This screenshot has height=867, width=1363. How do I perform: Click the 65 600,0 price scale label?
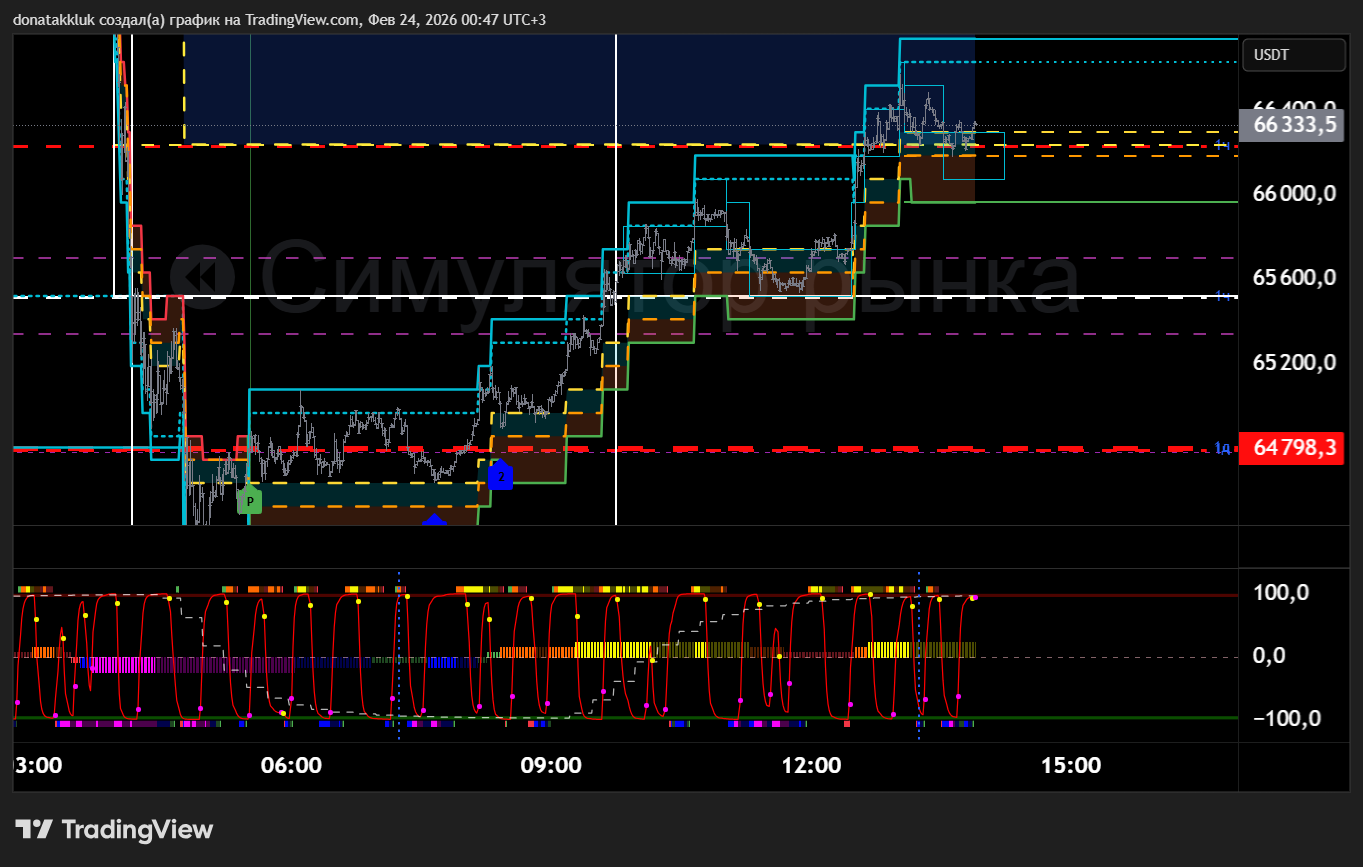[x=1294, y=278]
